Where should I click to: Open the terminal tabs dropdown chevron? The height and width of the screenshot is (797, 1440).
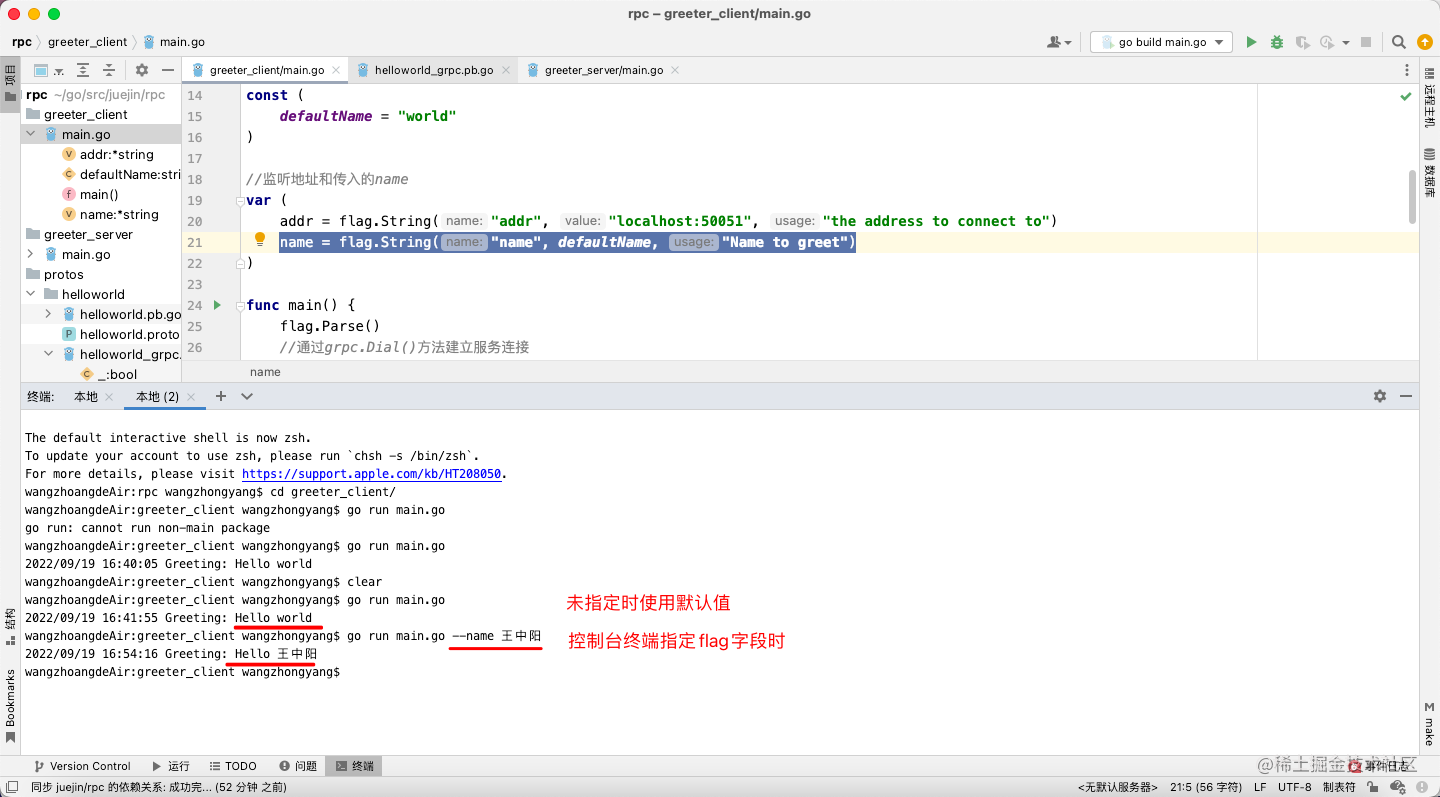pos(247,396)
